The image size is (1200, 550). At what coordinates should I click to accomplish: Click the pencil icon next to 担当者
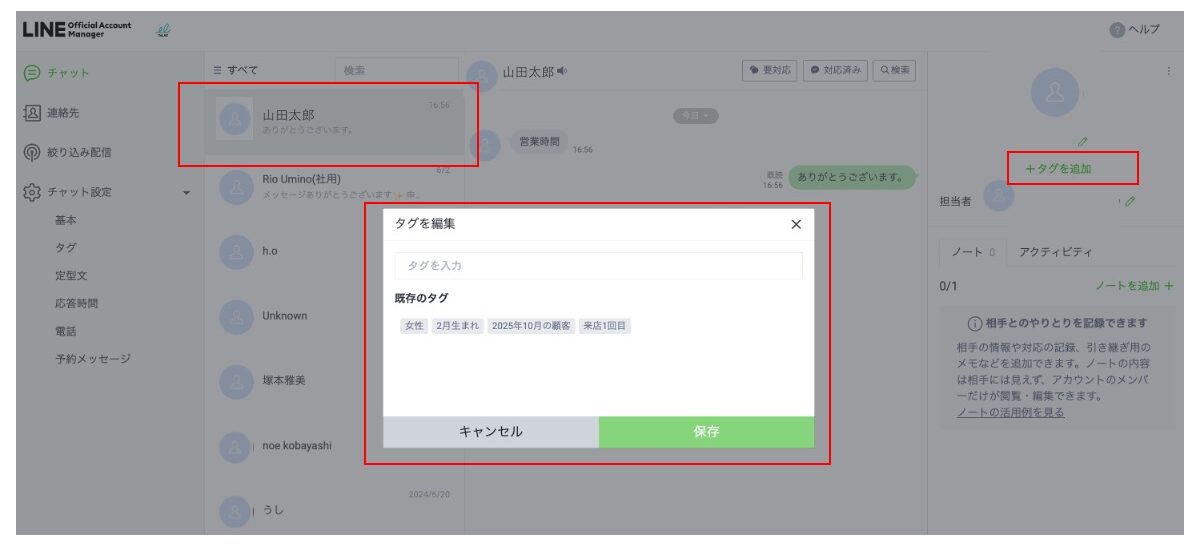(x=1130, y=201)
